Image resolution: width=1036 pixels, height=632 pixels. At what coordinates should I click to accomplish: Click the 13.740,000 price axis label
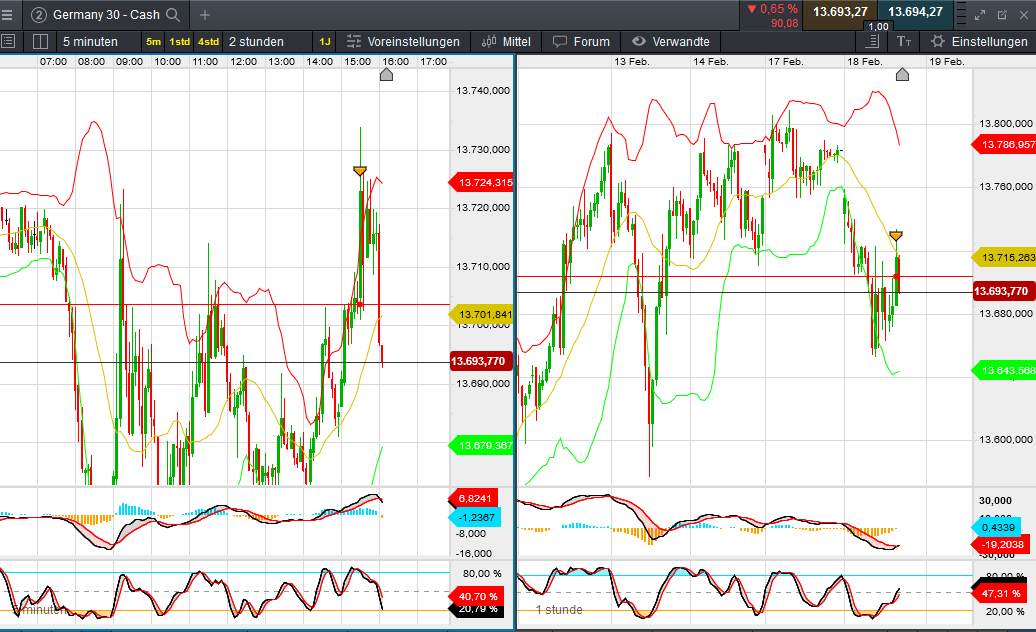click(x=483, y=90)
